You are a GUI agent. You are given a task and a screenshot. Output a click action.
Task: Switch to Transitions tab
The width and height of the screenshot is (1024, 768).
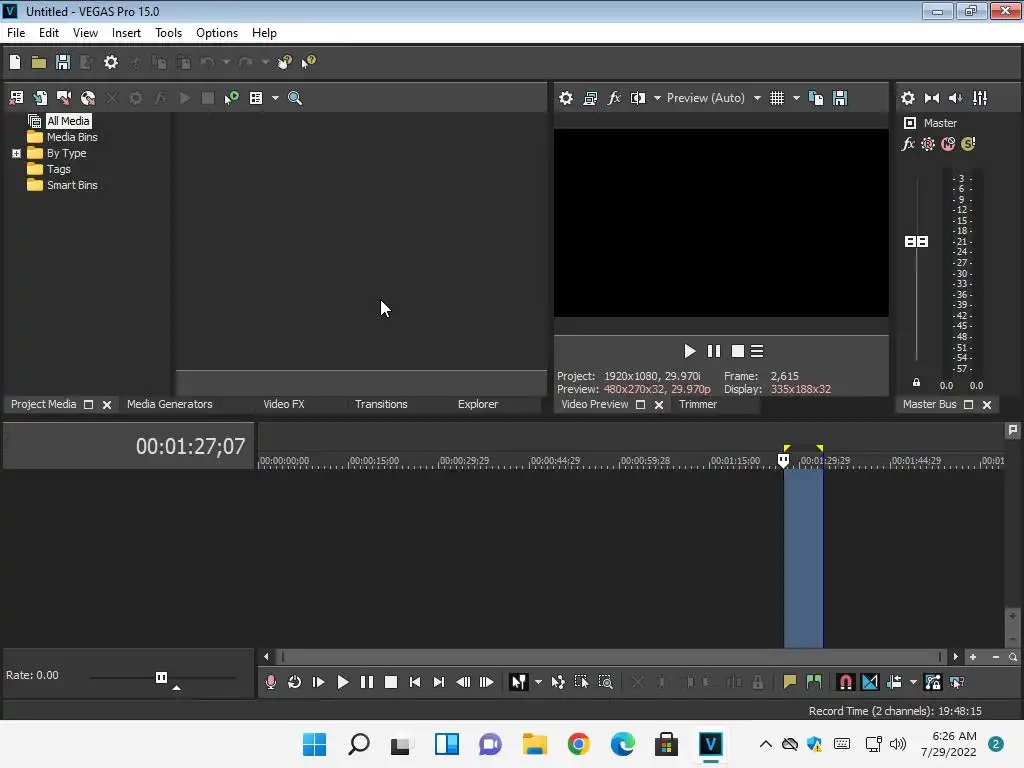coord(381,404)
